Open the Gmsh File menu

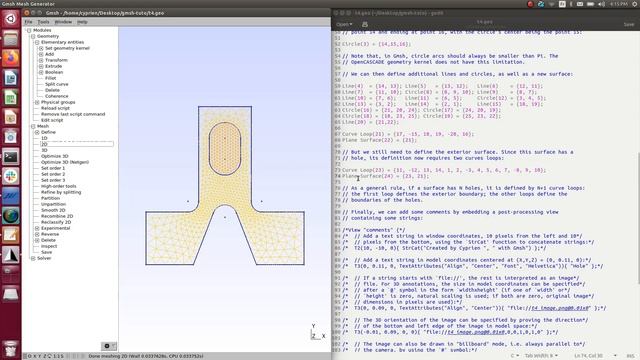[28, 22]
